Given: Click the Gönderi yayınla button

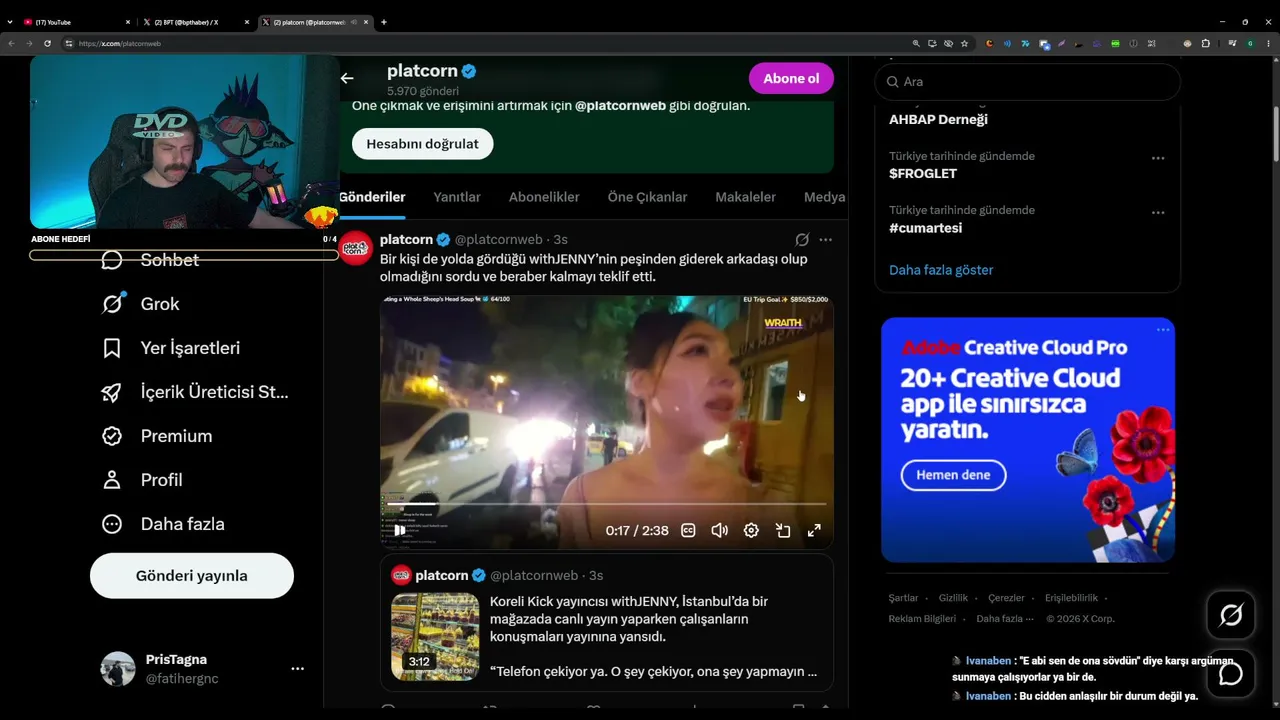Looking at the screenshot, I should point(192,575).
